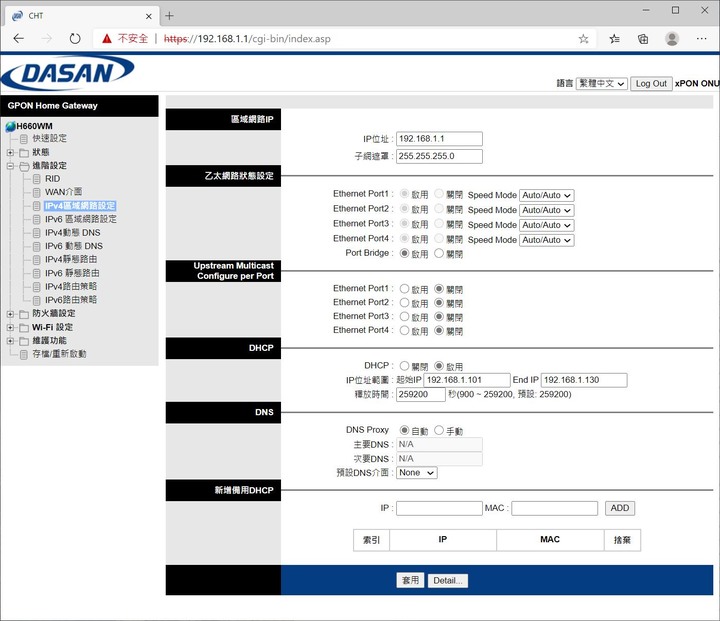Reload the current page

[75, 39]
